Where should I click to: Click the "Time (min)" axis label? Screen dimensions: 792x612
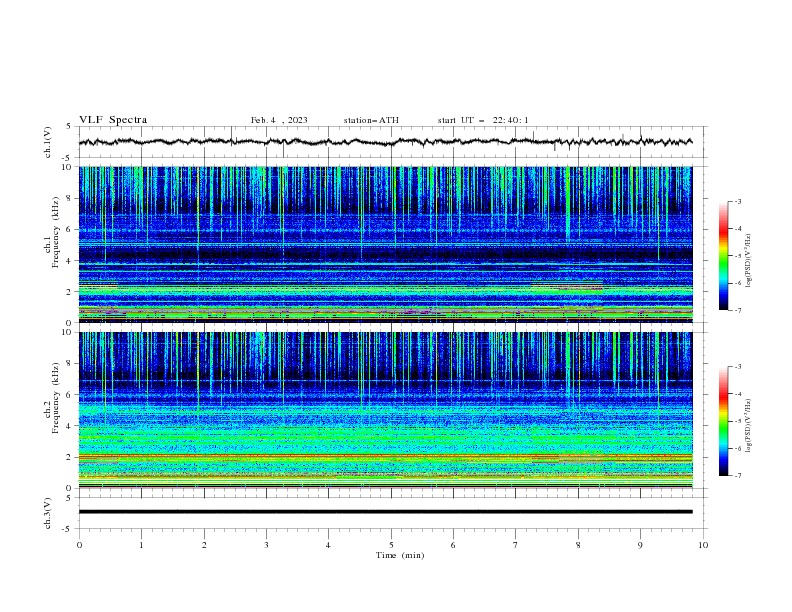tap(400, 555)
